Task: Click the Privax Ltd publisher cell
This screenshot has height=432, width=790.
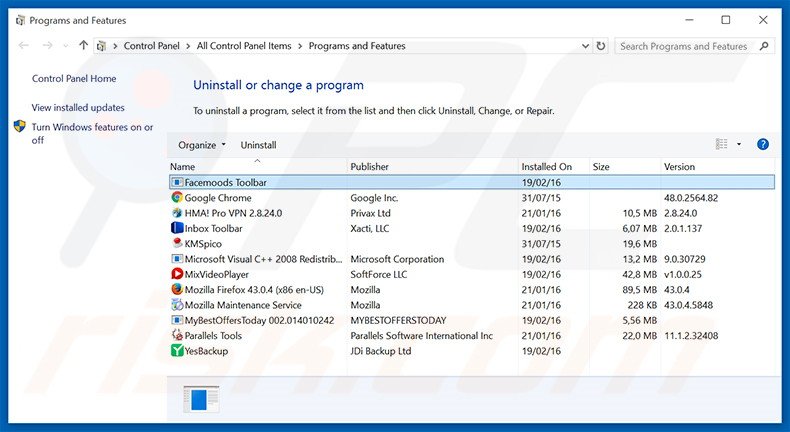Action: [370, 213]
